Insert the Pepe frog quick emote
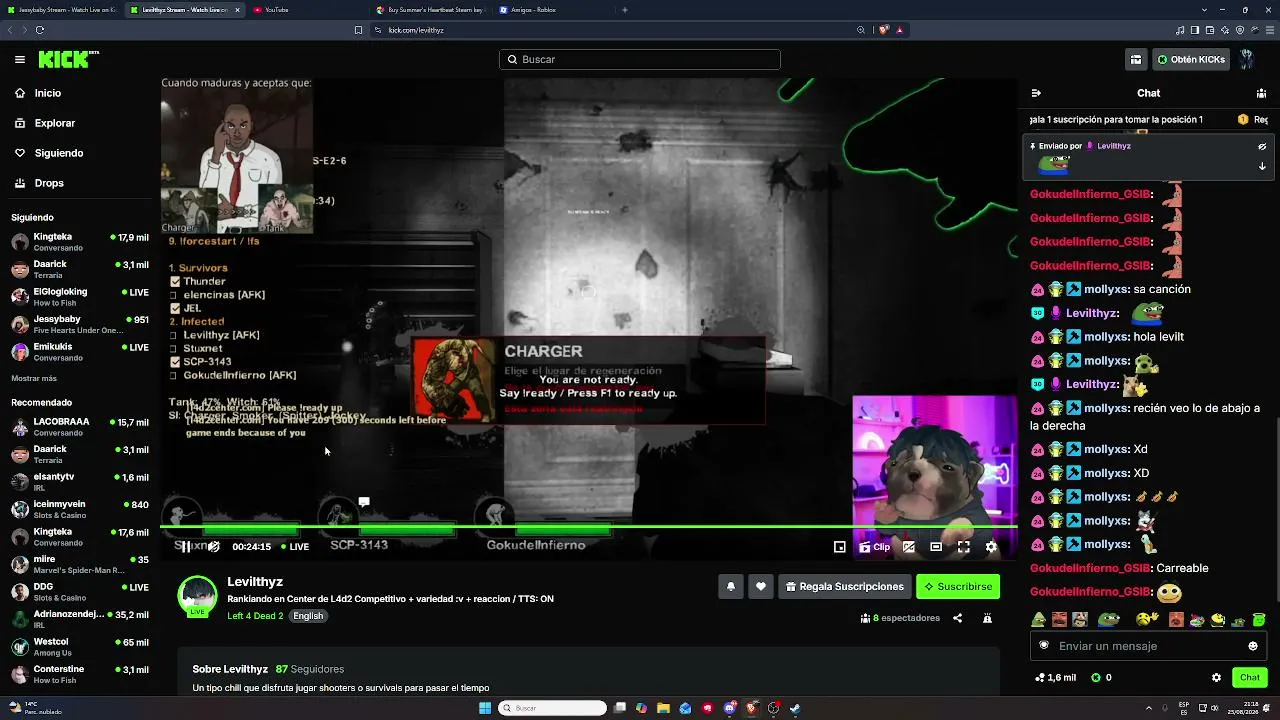 (1109, 620)
